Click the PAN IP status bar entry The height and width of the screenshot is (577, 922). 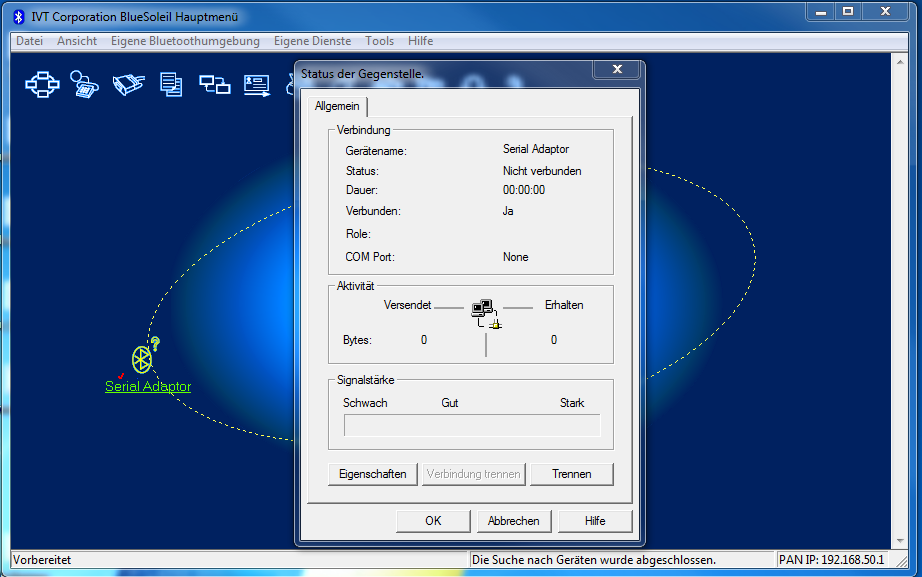pos(831,560)
